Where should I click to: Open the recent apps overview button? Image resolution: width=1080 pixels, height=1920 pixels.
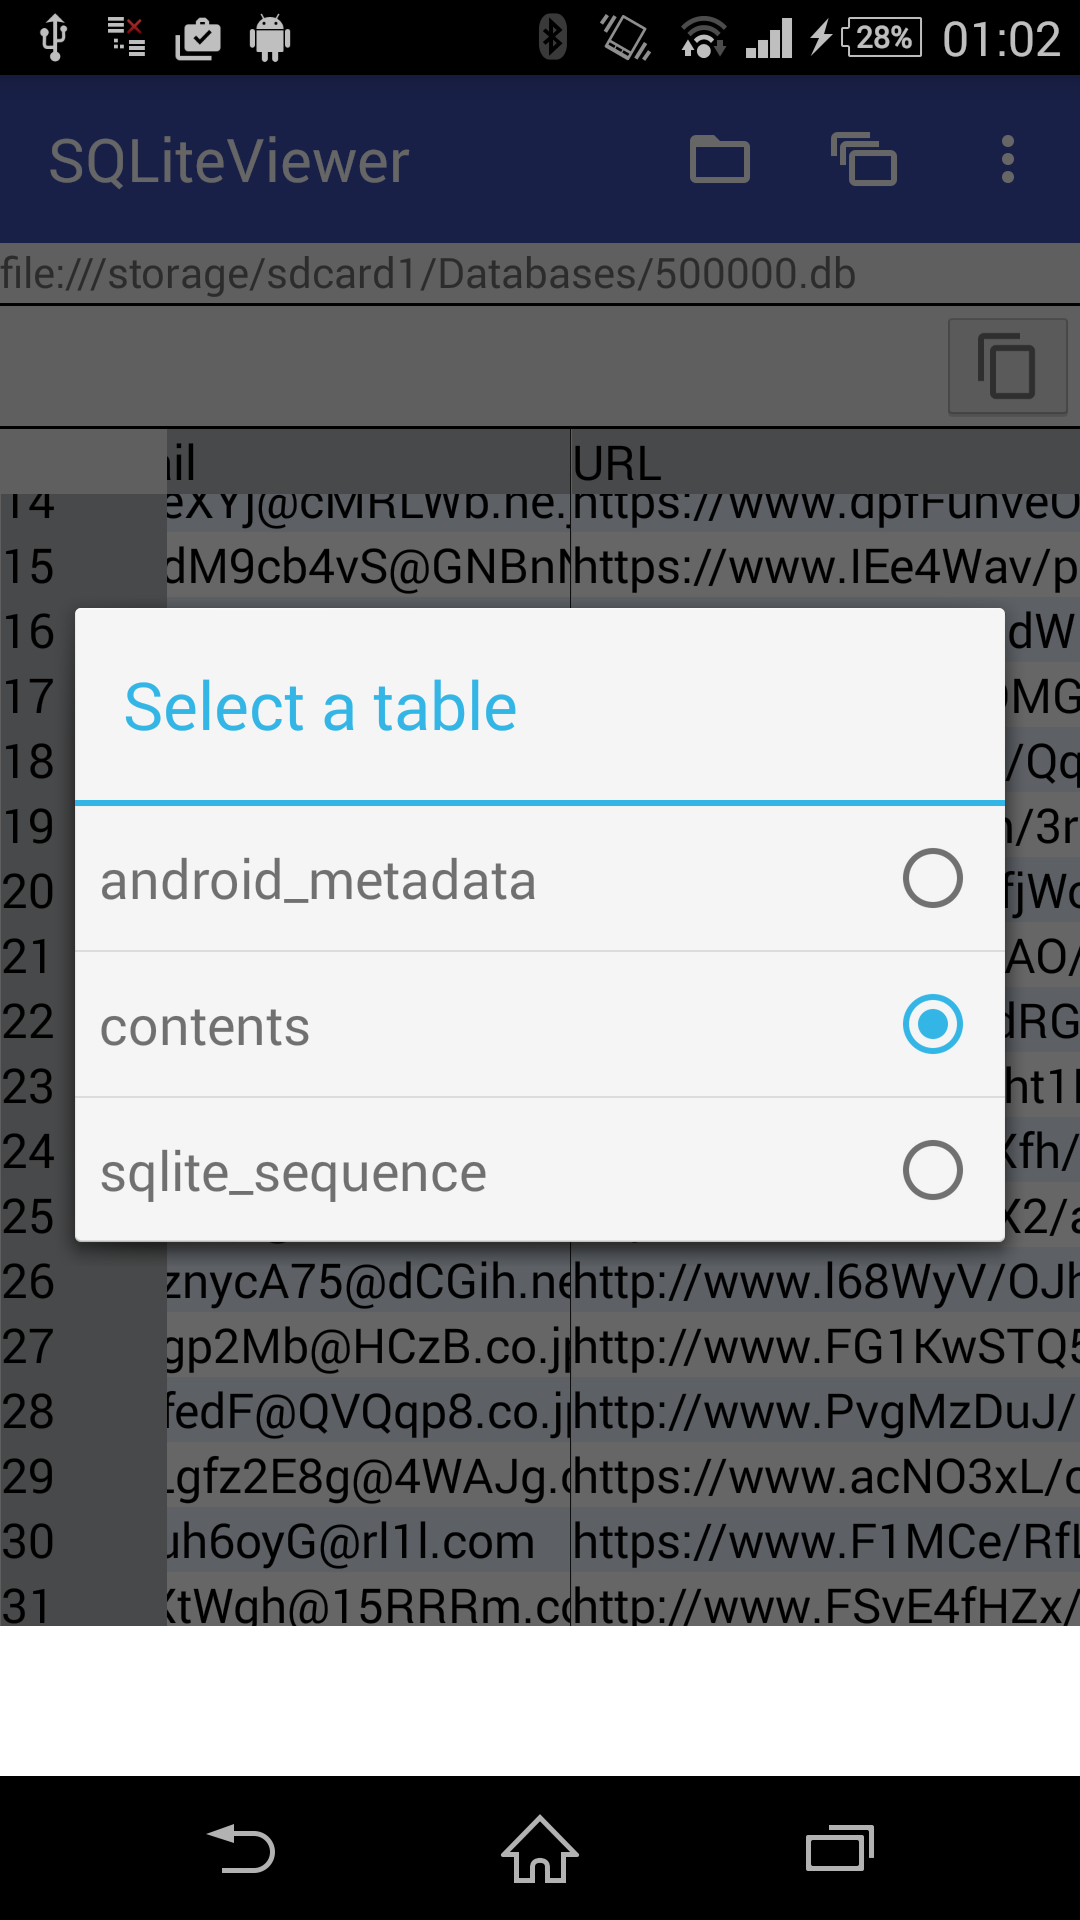click(840, 1848)
